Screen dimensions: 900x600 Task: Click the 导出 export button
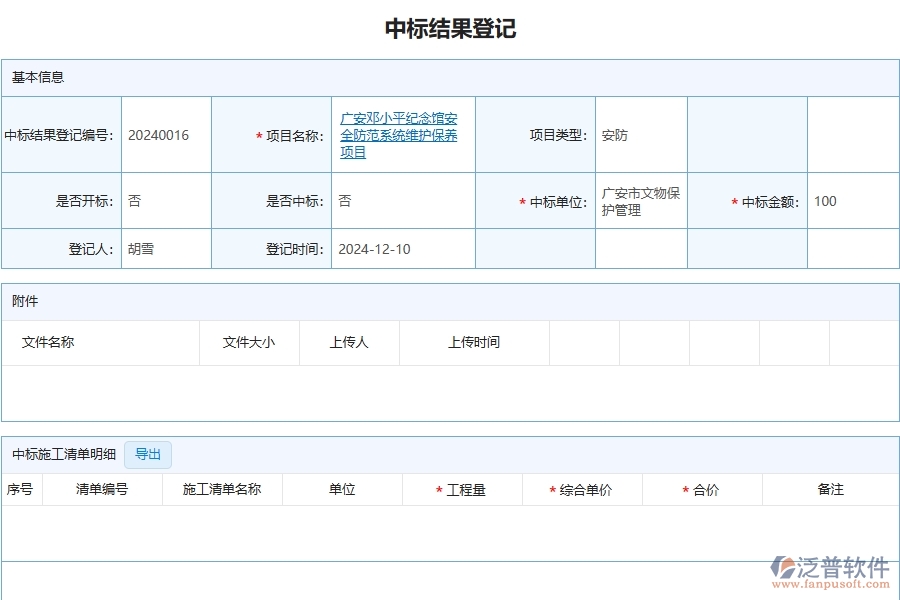coord(147,454)
